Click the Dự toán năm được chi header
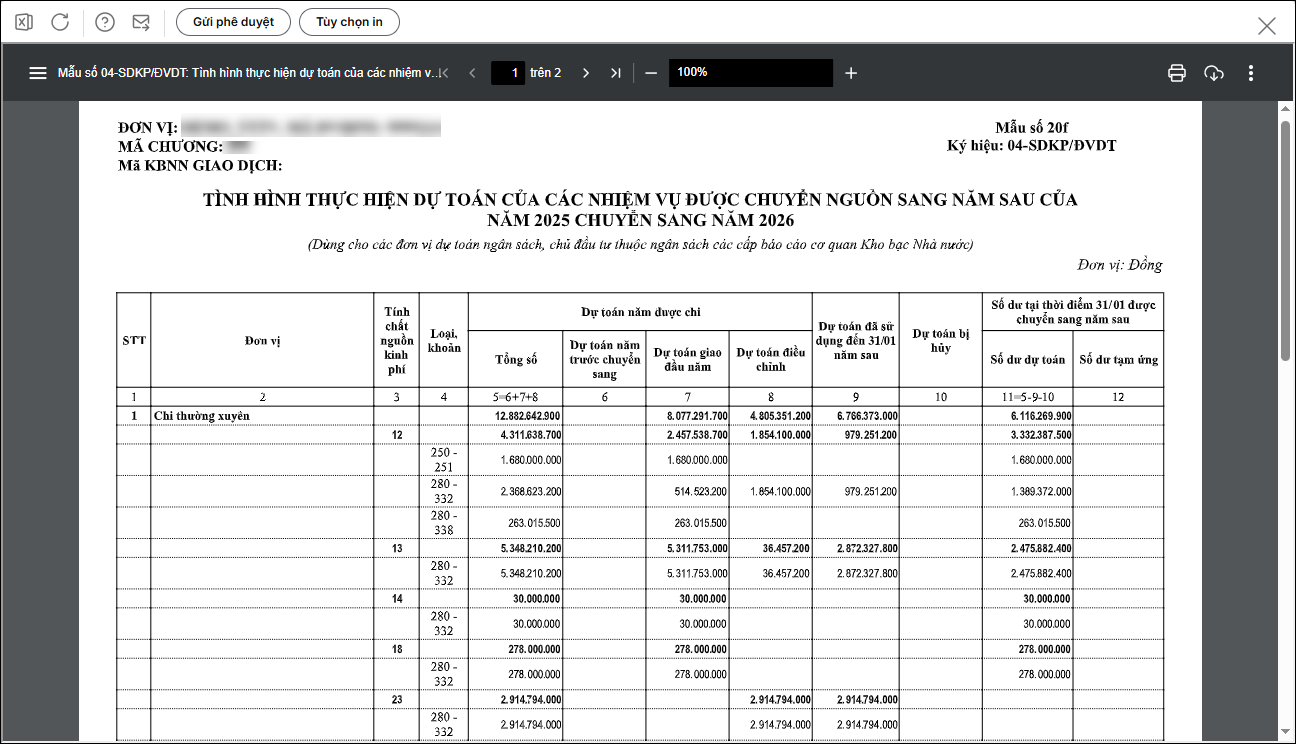The width and height of the screenshot is (1296, 744). pos(640,312)
